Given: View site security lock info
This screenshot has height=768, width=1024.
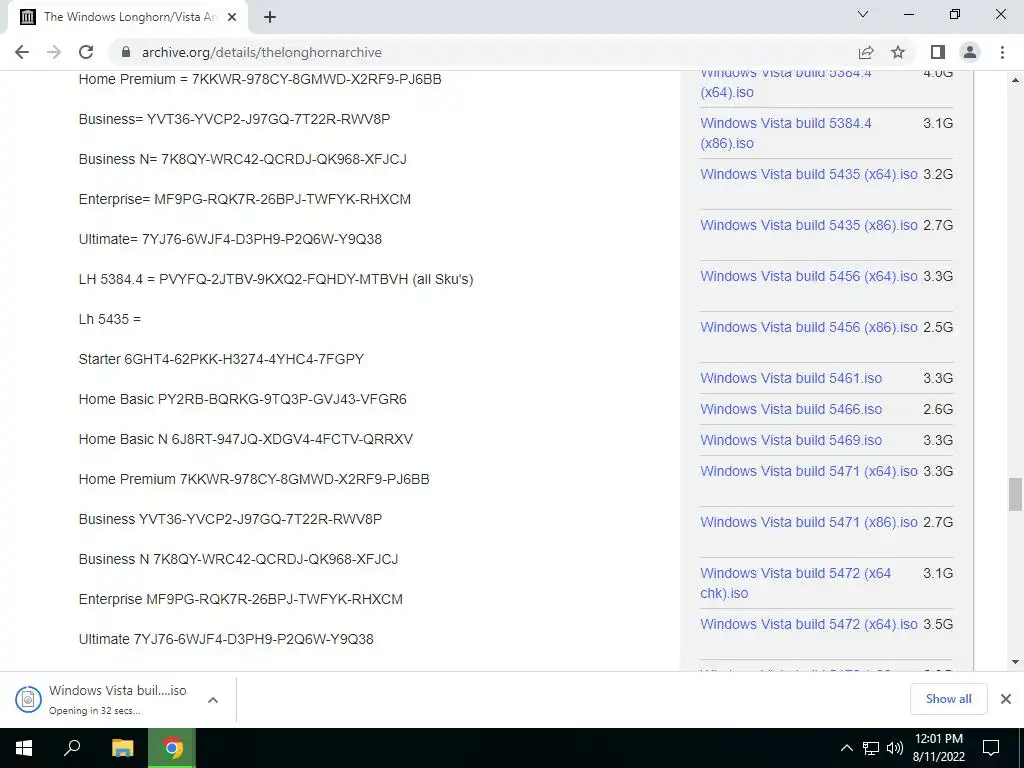Looking at the screenshot, I should (x=126, y=52).
